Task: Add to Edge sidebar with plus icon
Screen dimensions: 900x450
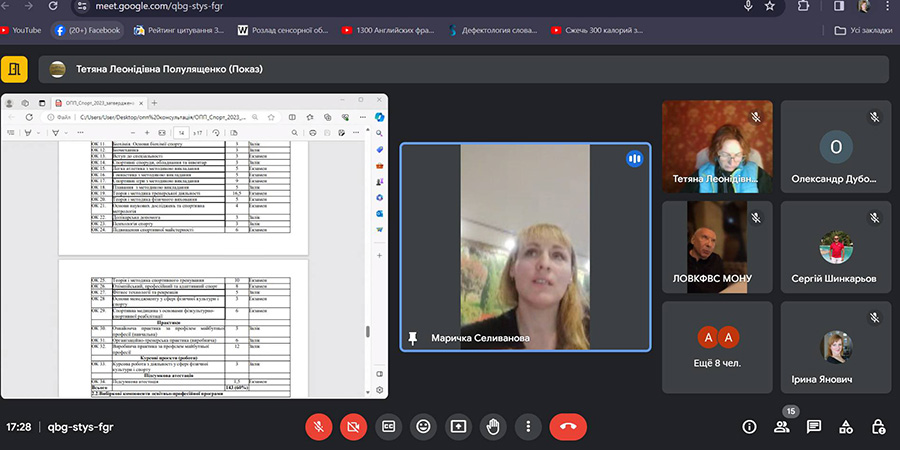Action: click(379, 254)
